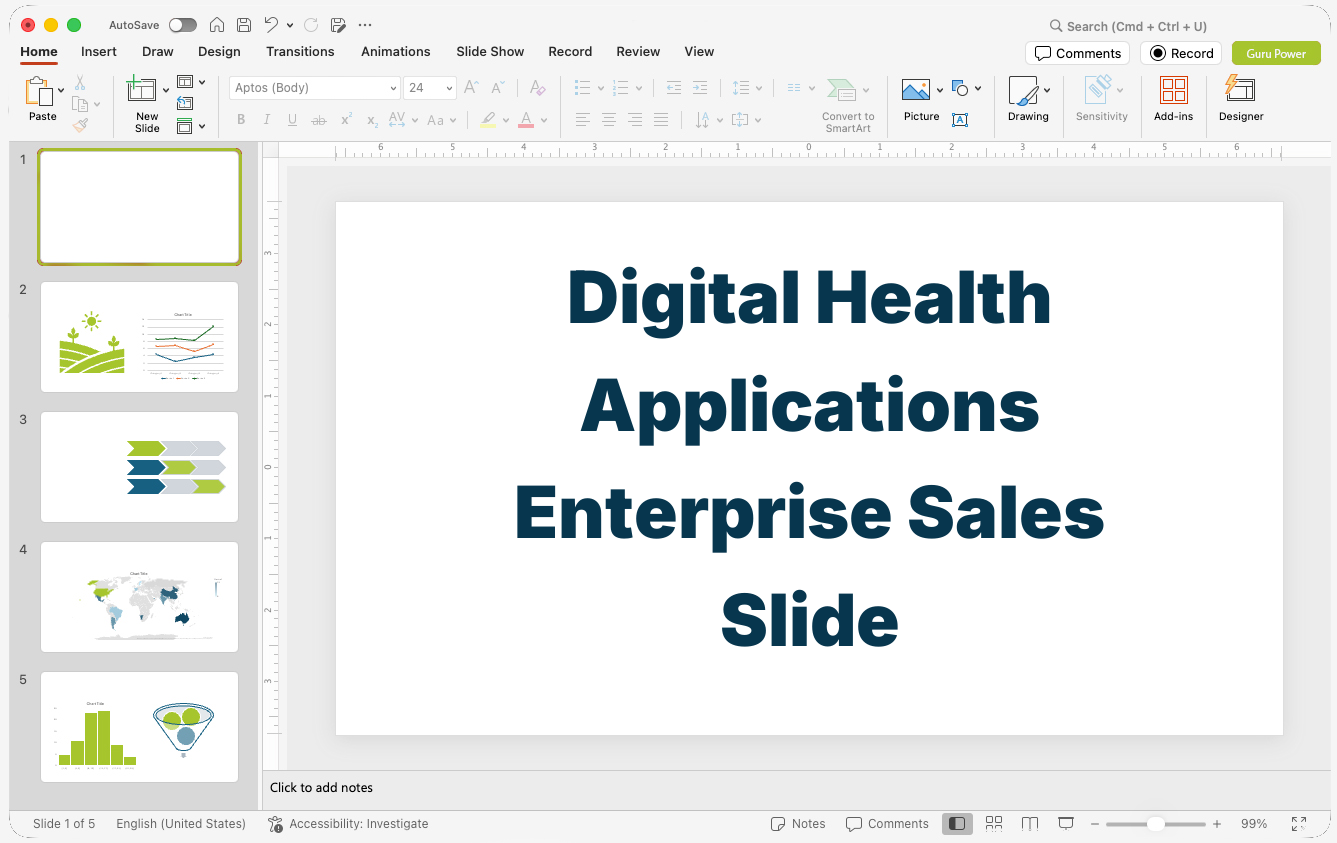Increase the list indent level
Viewport: 1337px width, 843px height.
click(700, 88)
